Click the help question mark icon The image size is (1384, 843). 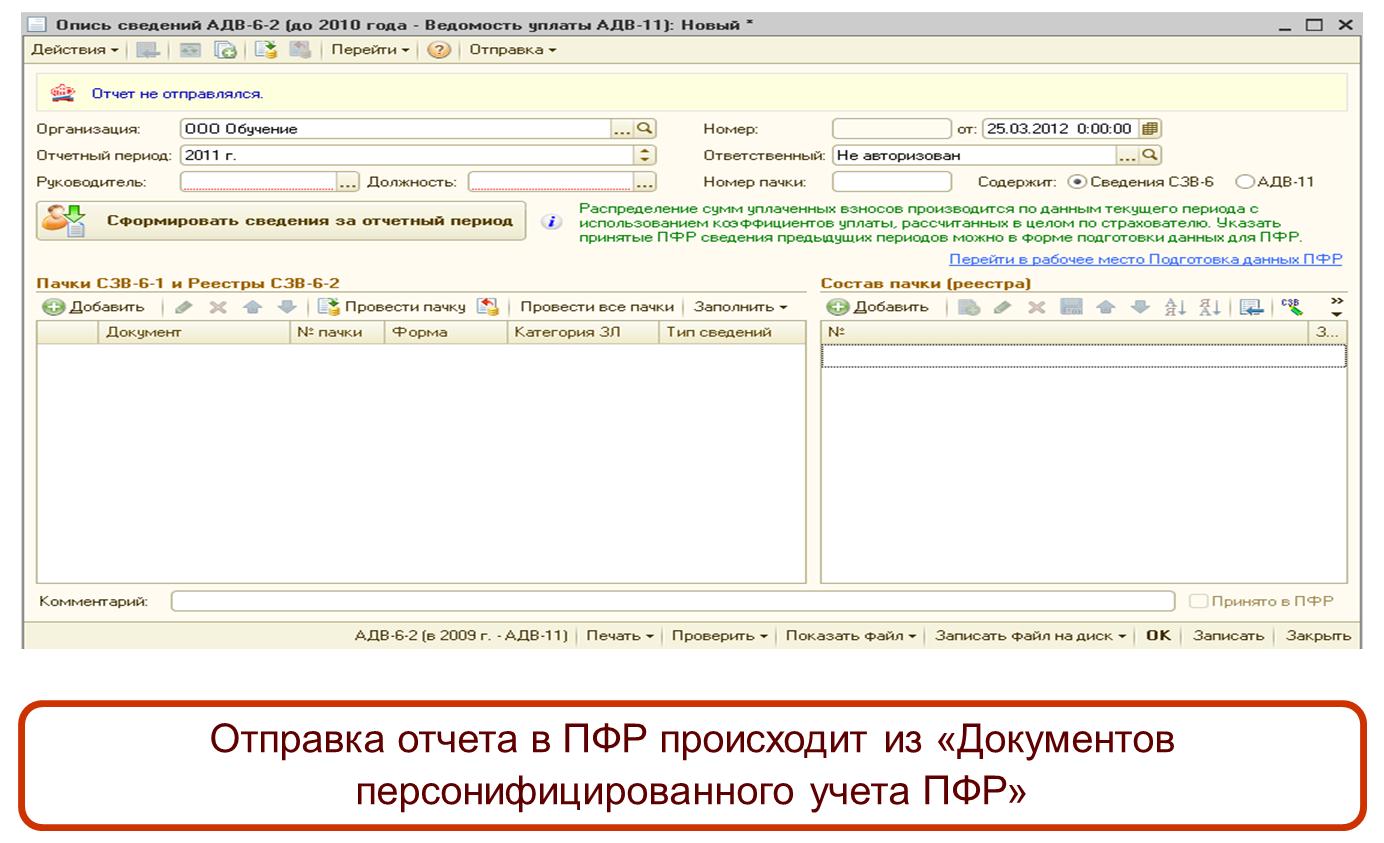pyautogui.click(x=438, y=50)
